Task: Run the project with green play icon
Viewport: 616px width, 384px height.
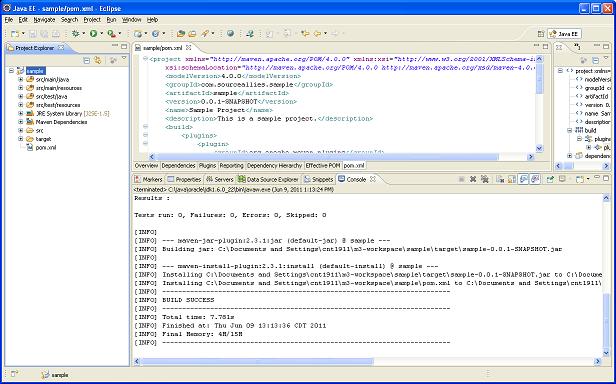Action: 94,34
